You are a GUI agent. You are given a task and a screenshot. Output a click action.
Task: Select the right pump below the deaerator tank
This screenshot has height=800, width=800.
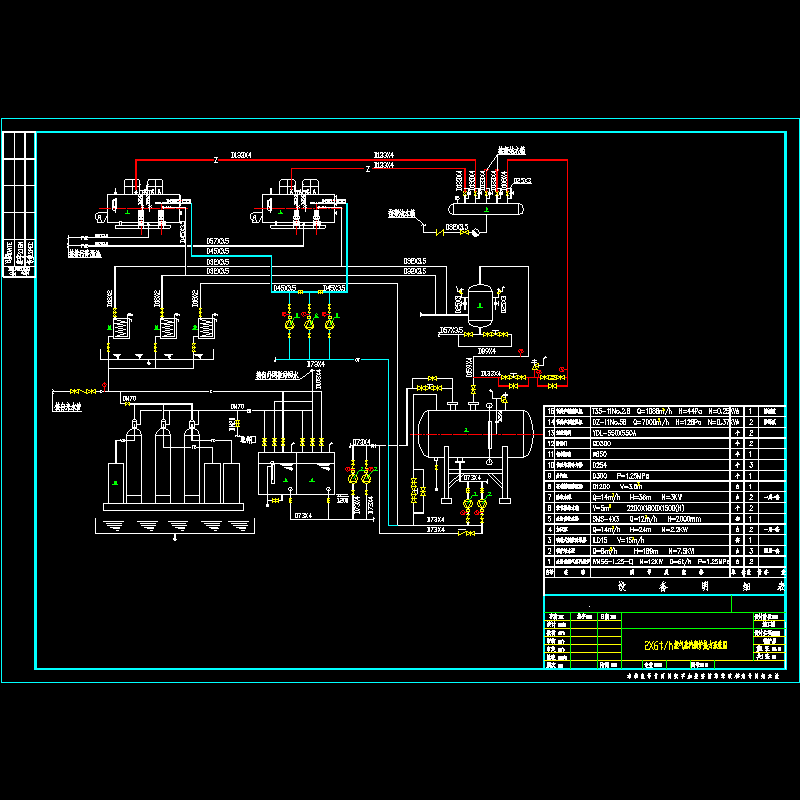(482, 504)
